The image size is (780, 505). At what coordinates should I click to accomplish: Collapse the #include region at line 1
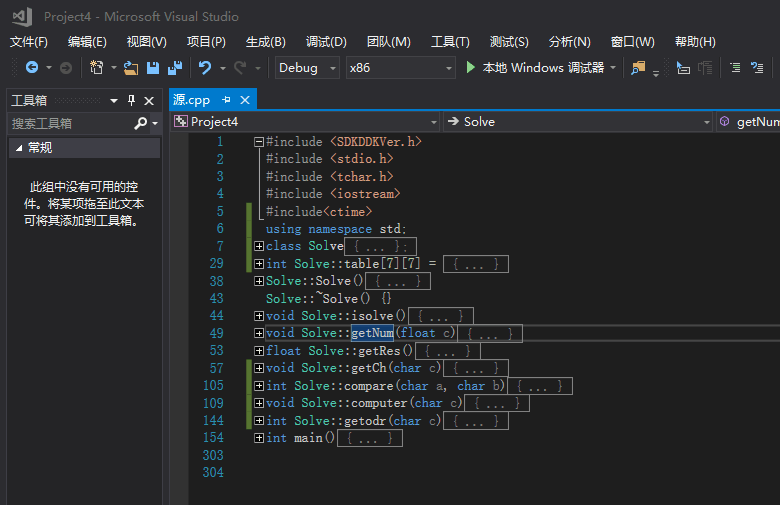(x=259, y=142)
